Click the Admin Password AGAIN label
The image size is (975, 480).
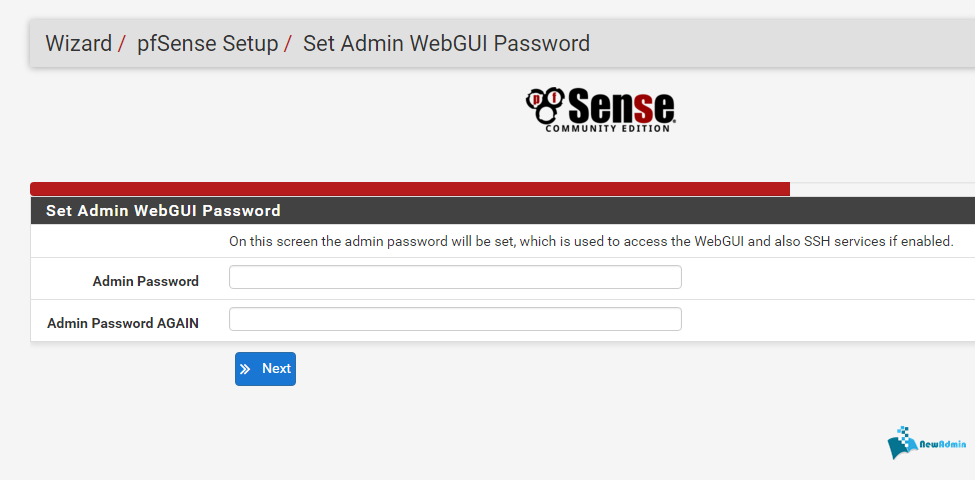(123, 323)
